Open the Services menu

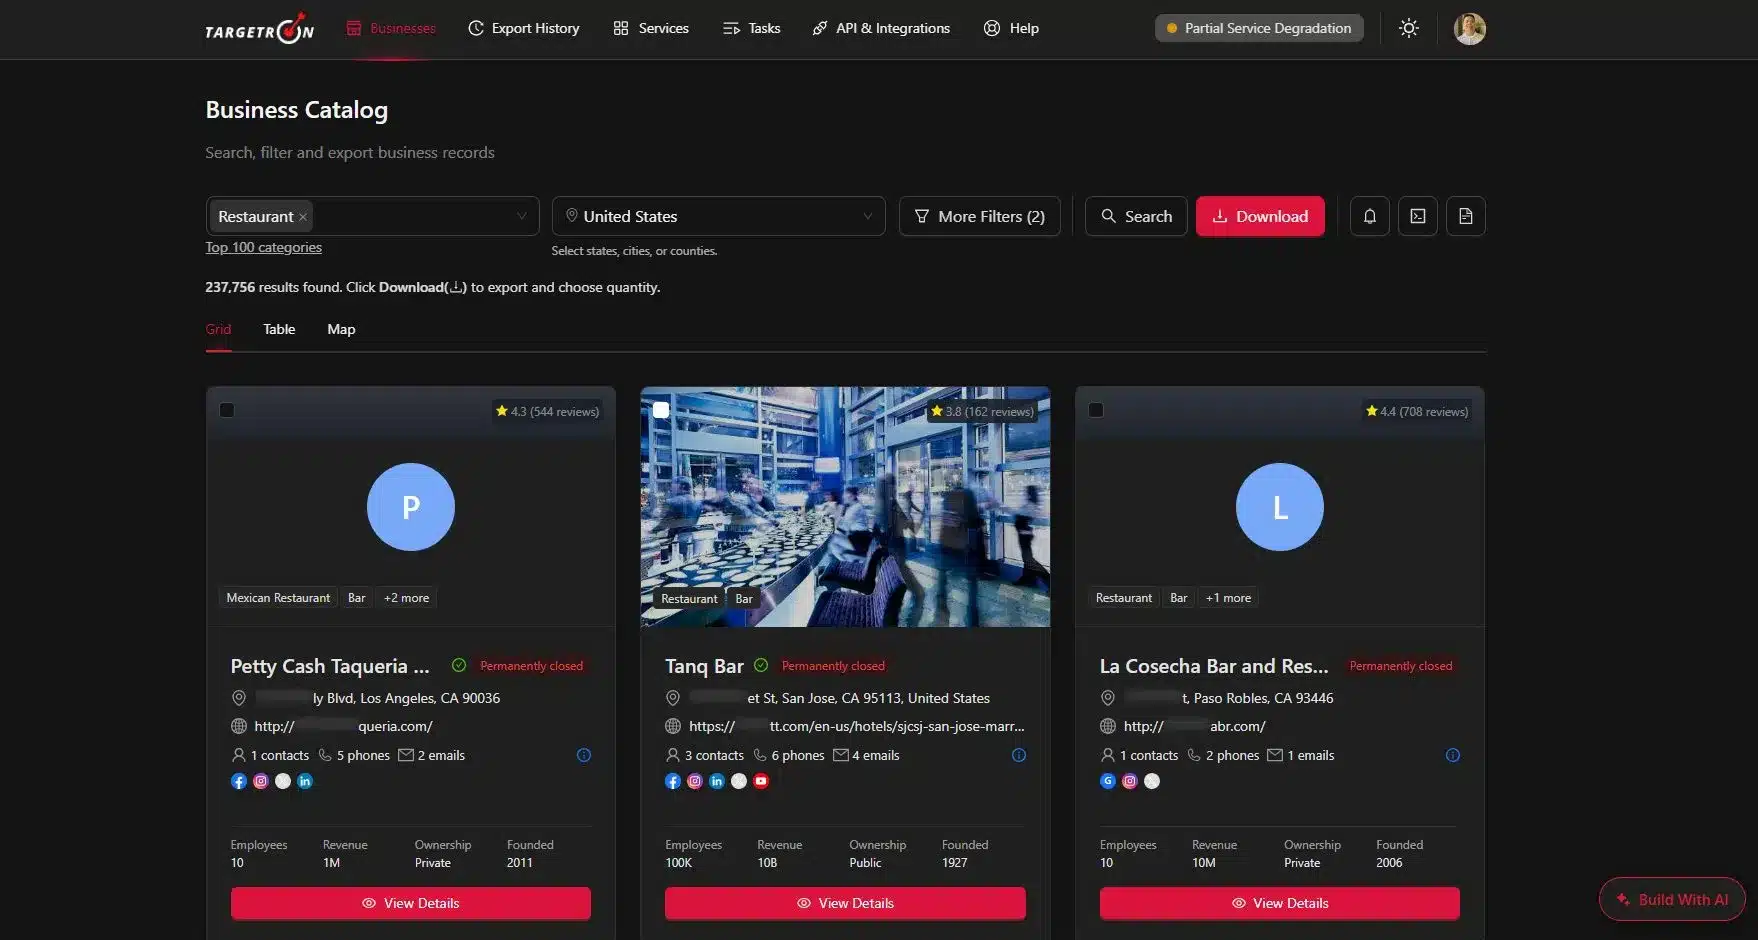point(651,28)
